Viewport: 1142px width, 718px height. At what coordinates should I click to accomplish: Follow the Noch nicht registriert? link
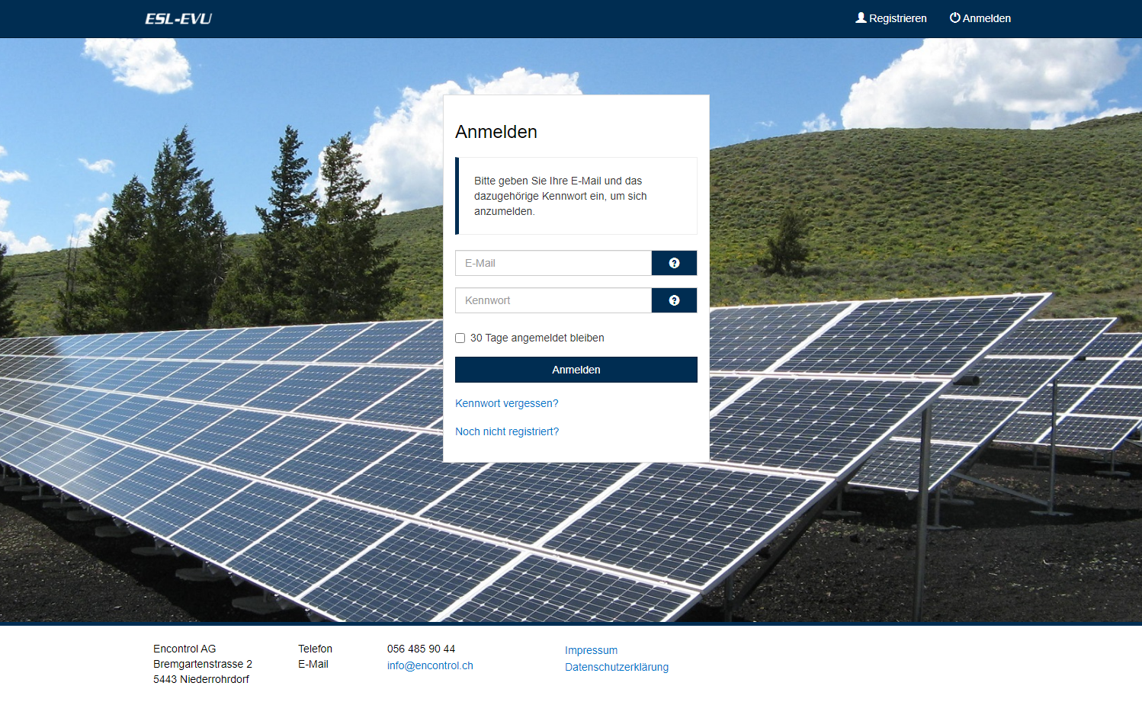click(x=507, y=431)
